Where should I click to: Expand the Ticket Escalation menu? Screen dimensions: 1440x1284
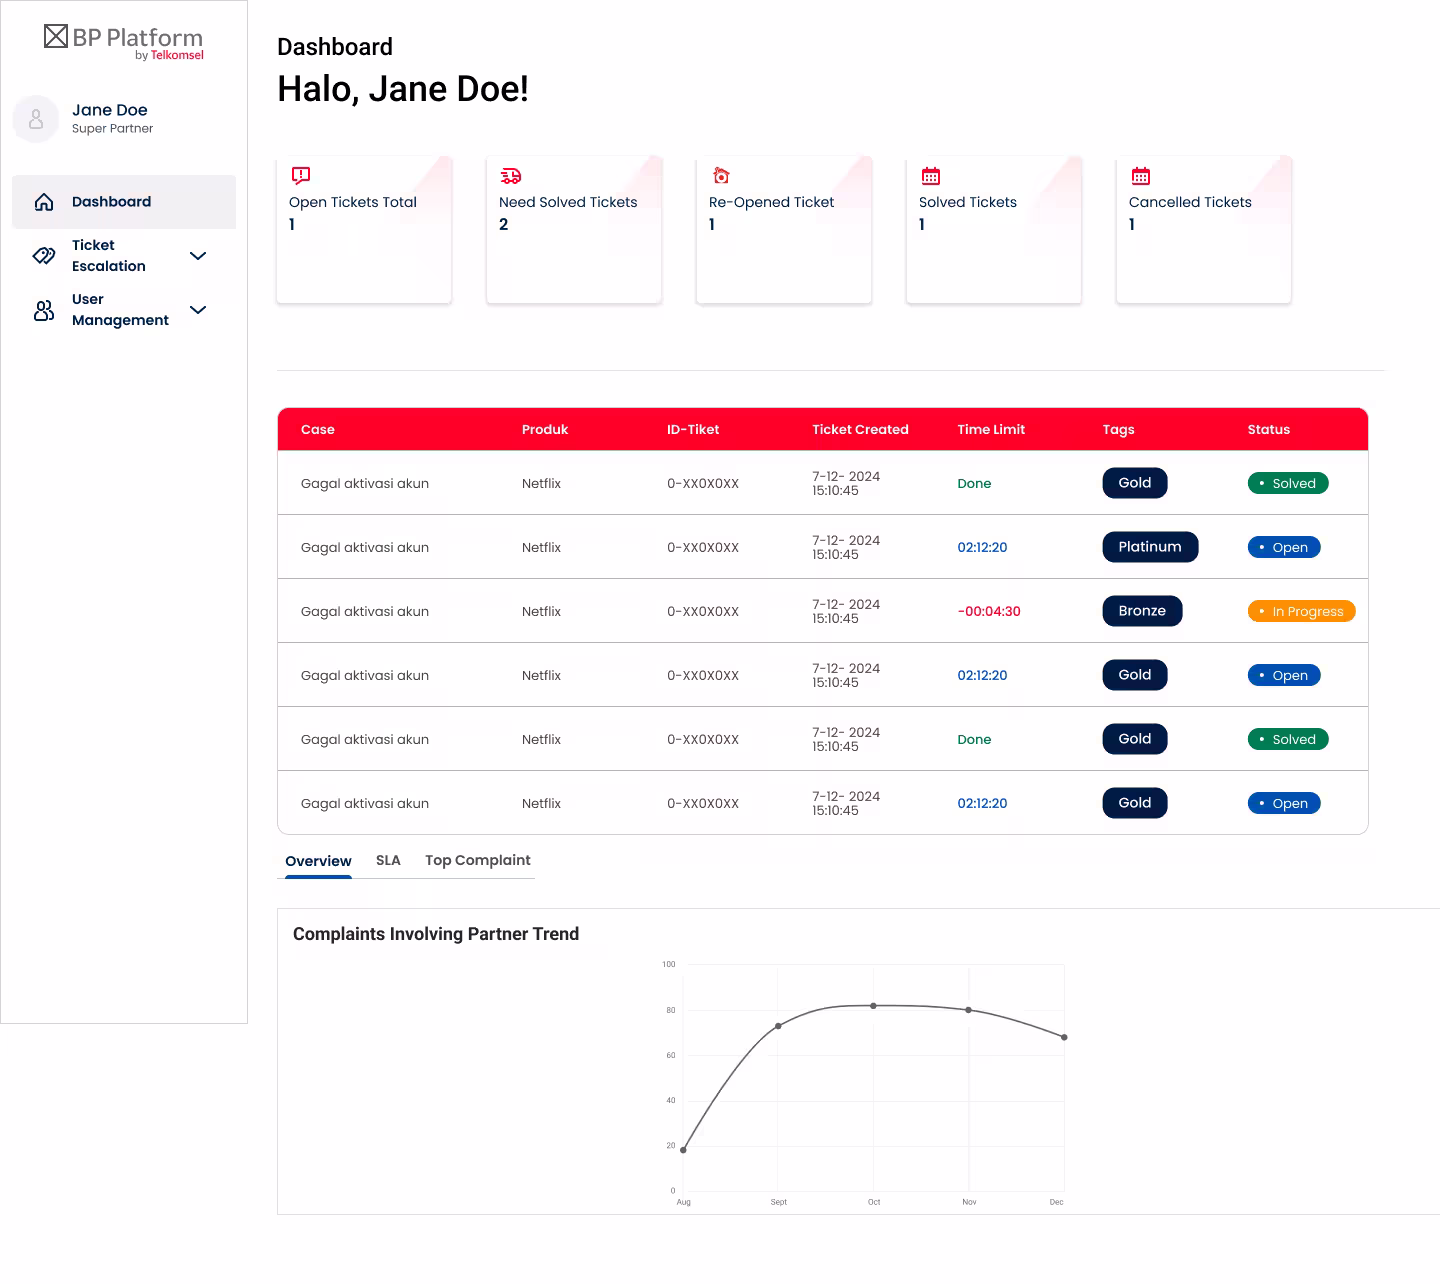[198, 256]
